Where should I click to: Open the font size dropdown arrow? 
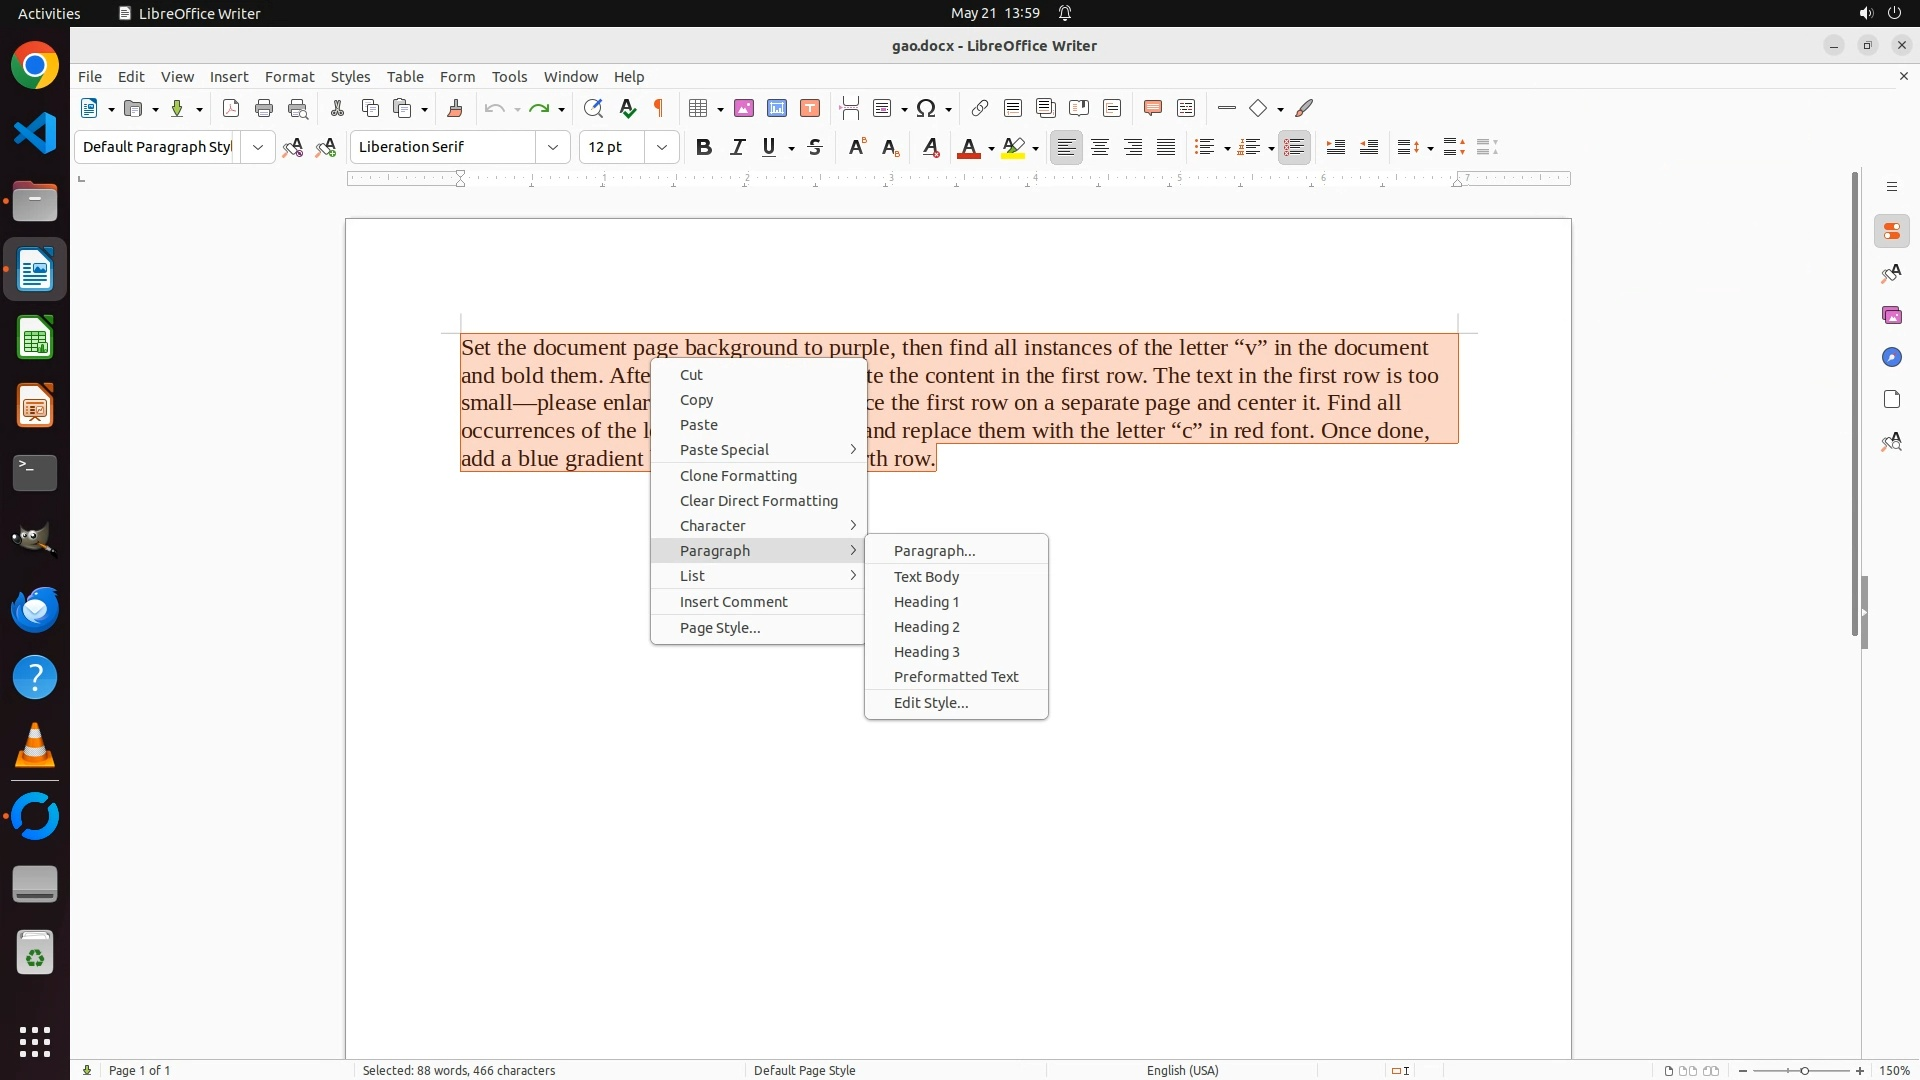[662, 147]
